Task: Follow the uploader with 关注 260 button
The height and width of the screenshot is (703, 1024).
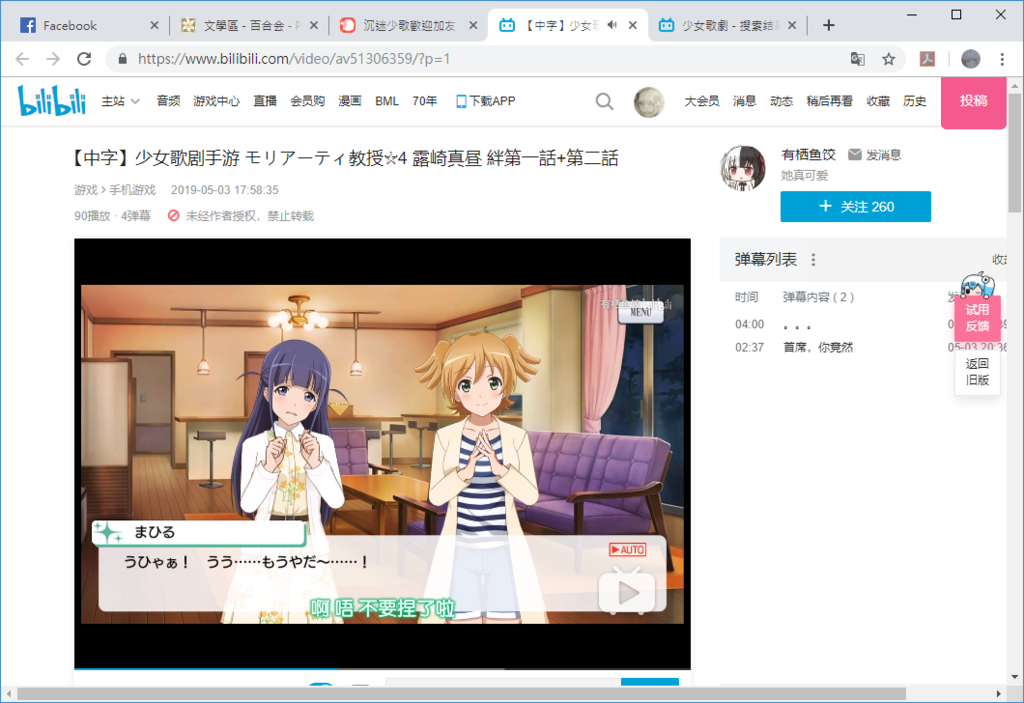Action: (x=856, y=206)
